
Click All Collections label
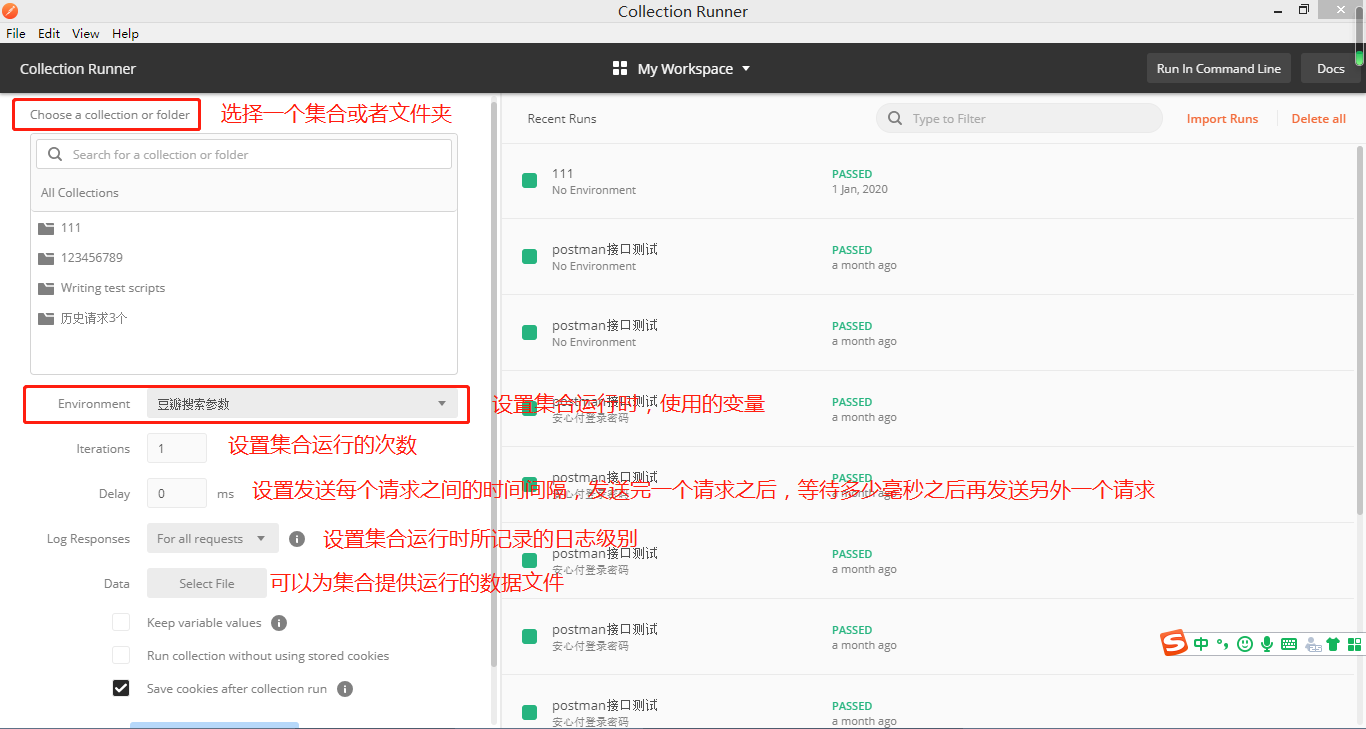[80, 193]
